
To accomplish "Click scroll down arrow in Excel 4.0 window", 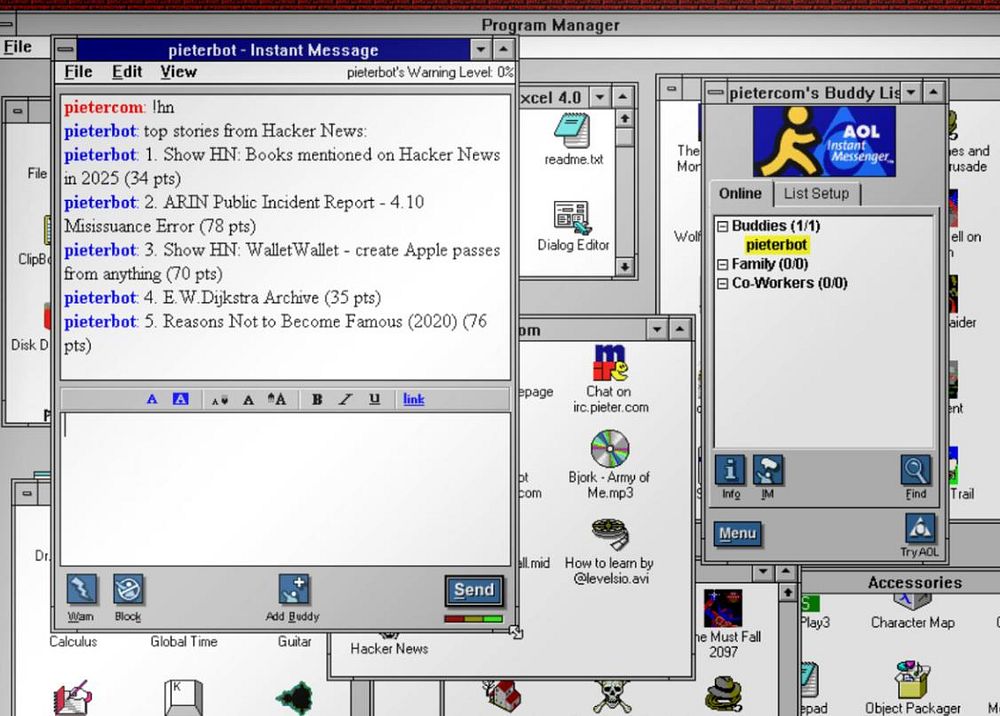I will 624,267.
